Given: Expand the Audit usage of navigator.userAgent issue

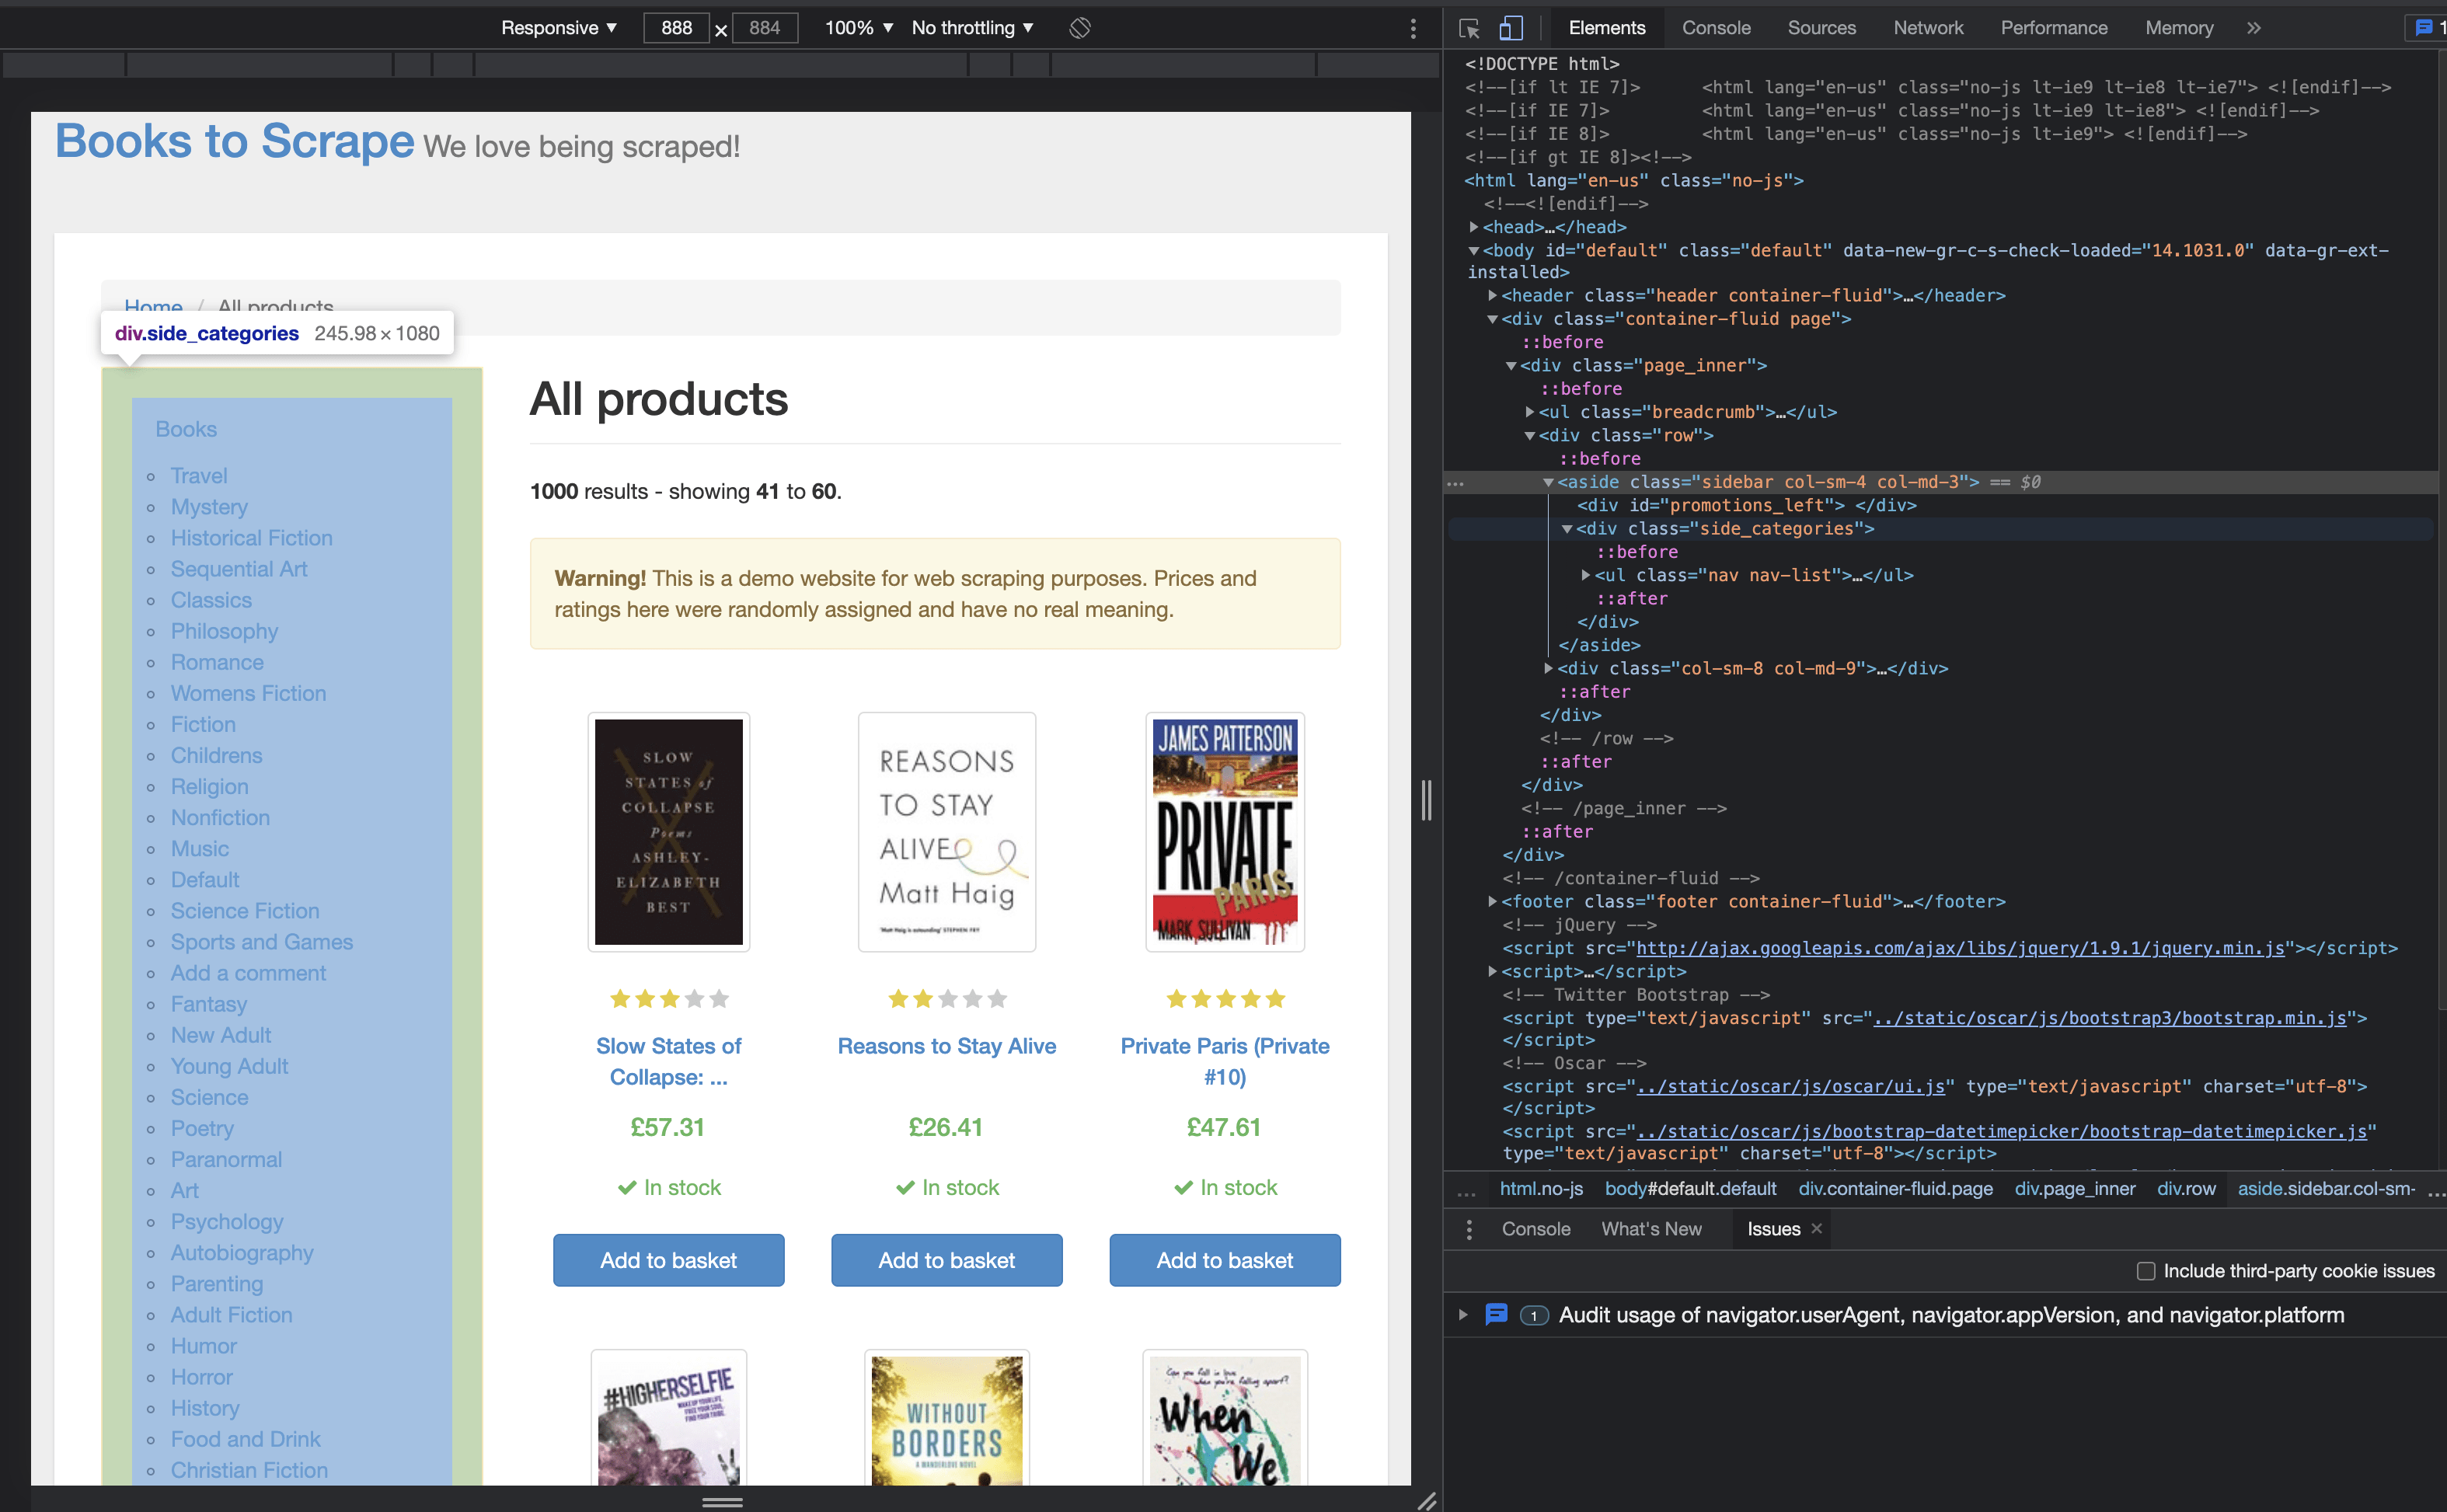Looking at the screenshot, I should [x=1463, y=1314].
